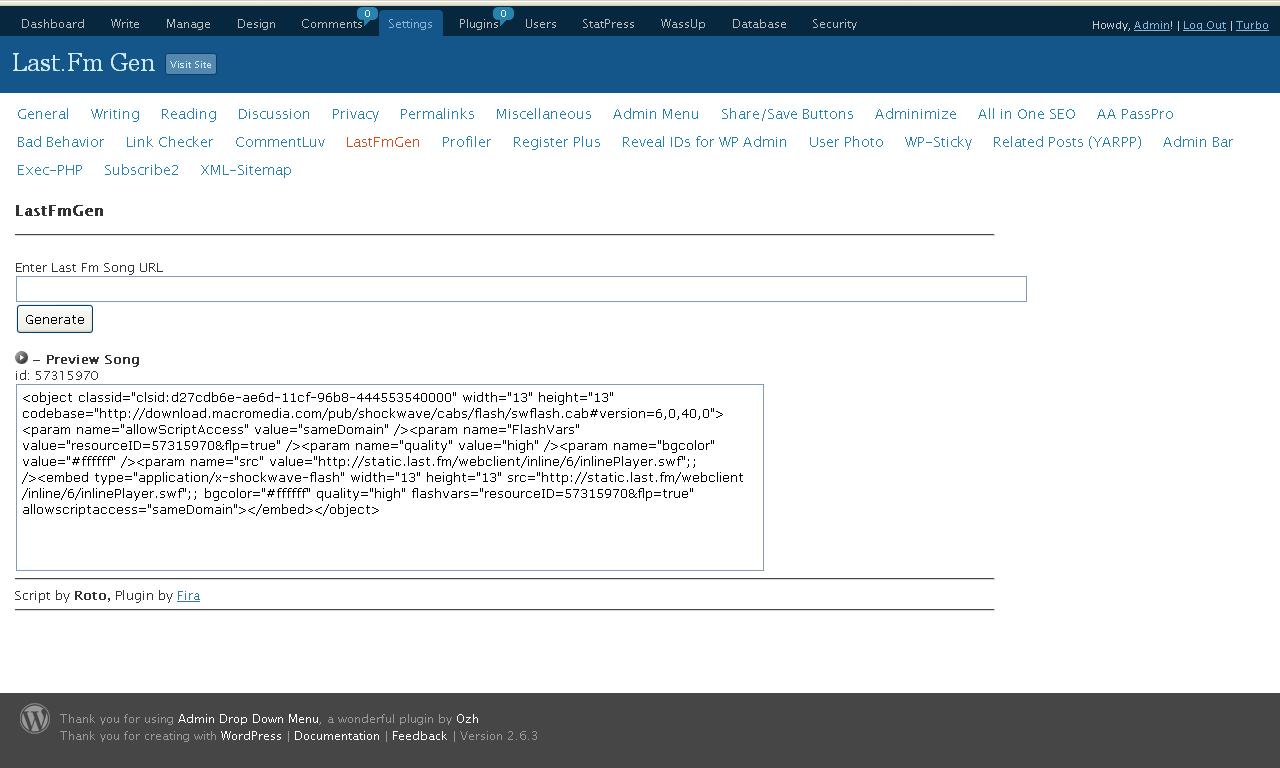Screen dimensions: 1280x768
Task: Select the LastFmGen settings tab
Action: (383, 142)
